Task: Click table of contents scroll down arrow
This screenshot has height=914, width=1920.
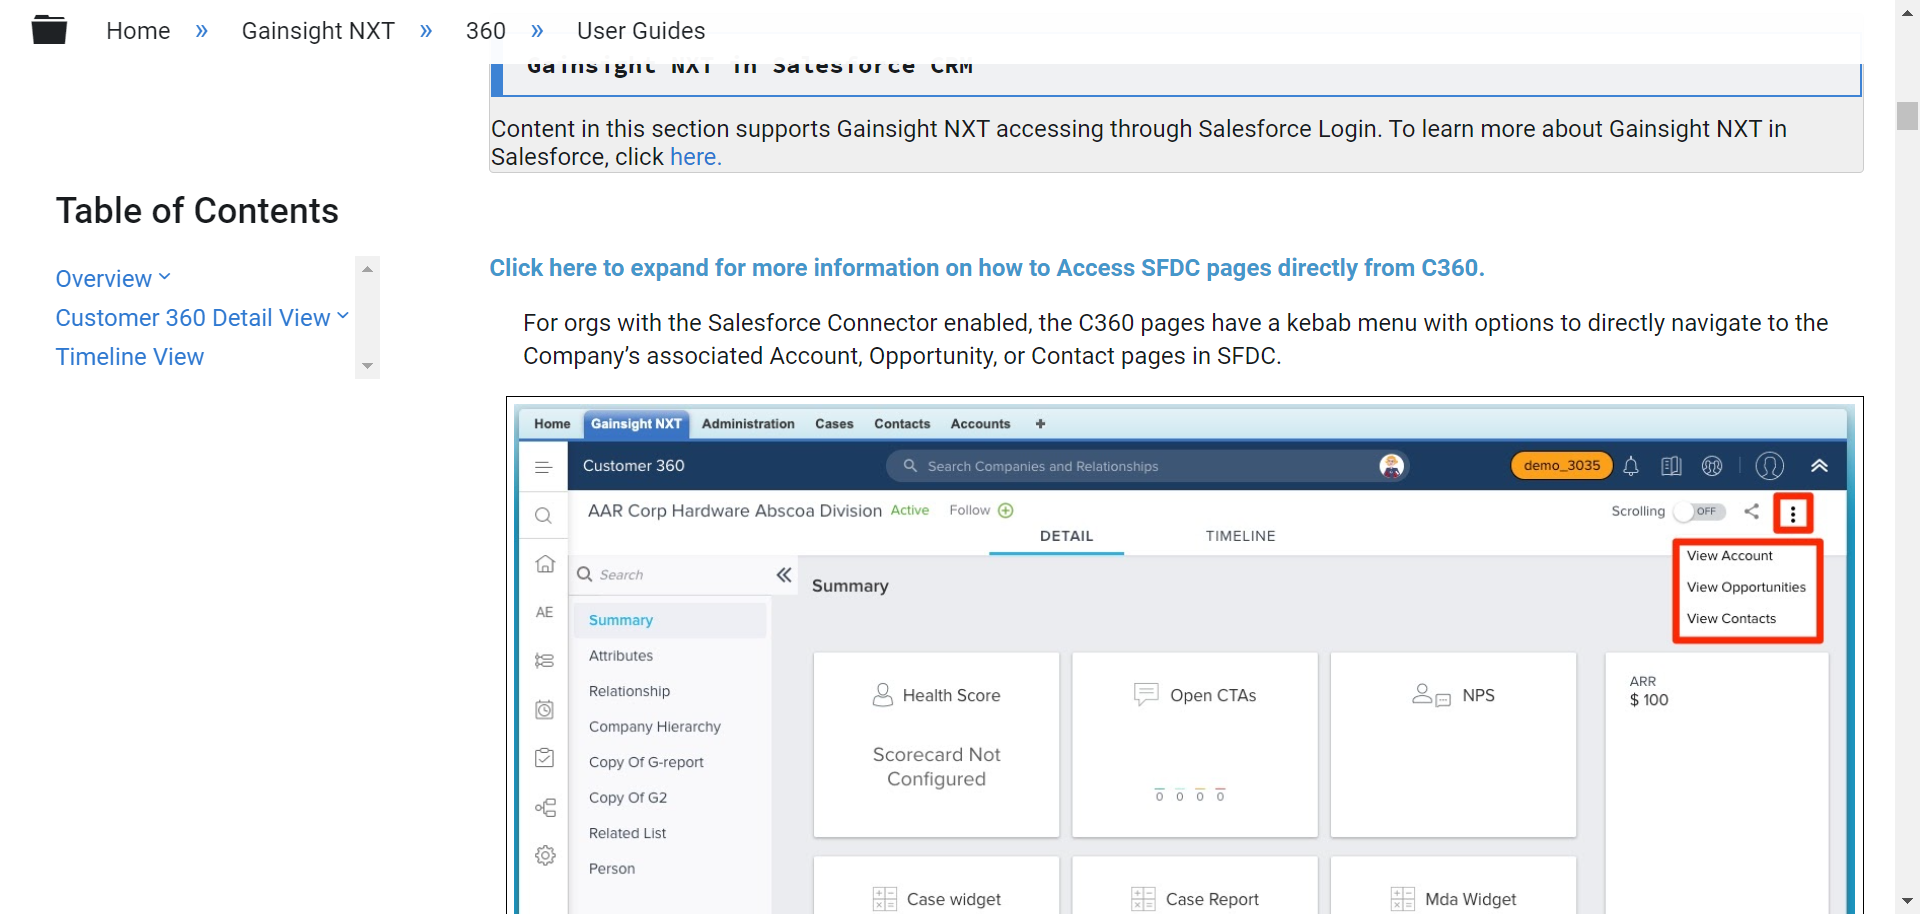Action: tap(367, 366)
